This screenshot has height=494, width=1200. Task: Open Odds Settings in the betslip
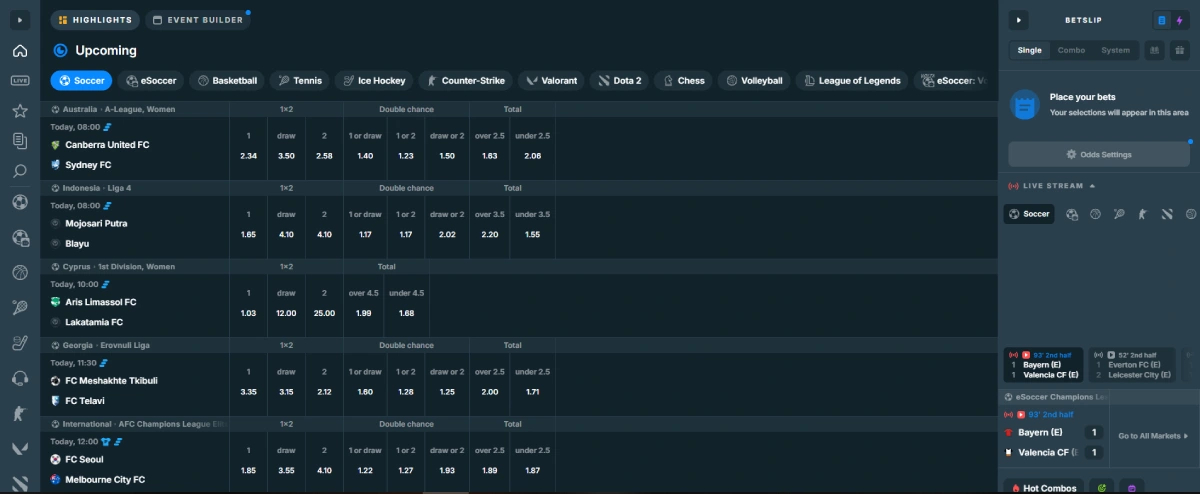click(x=1099, y=154)
